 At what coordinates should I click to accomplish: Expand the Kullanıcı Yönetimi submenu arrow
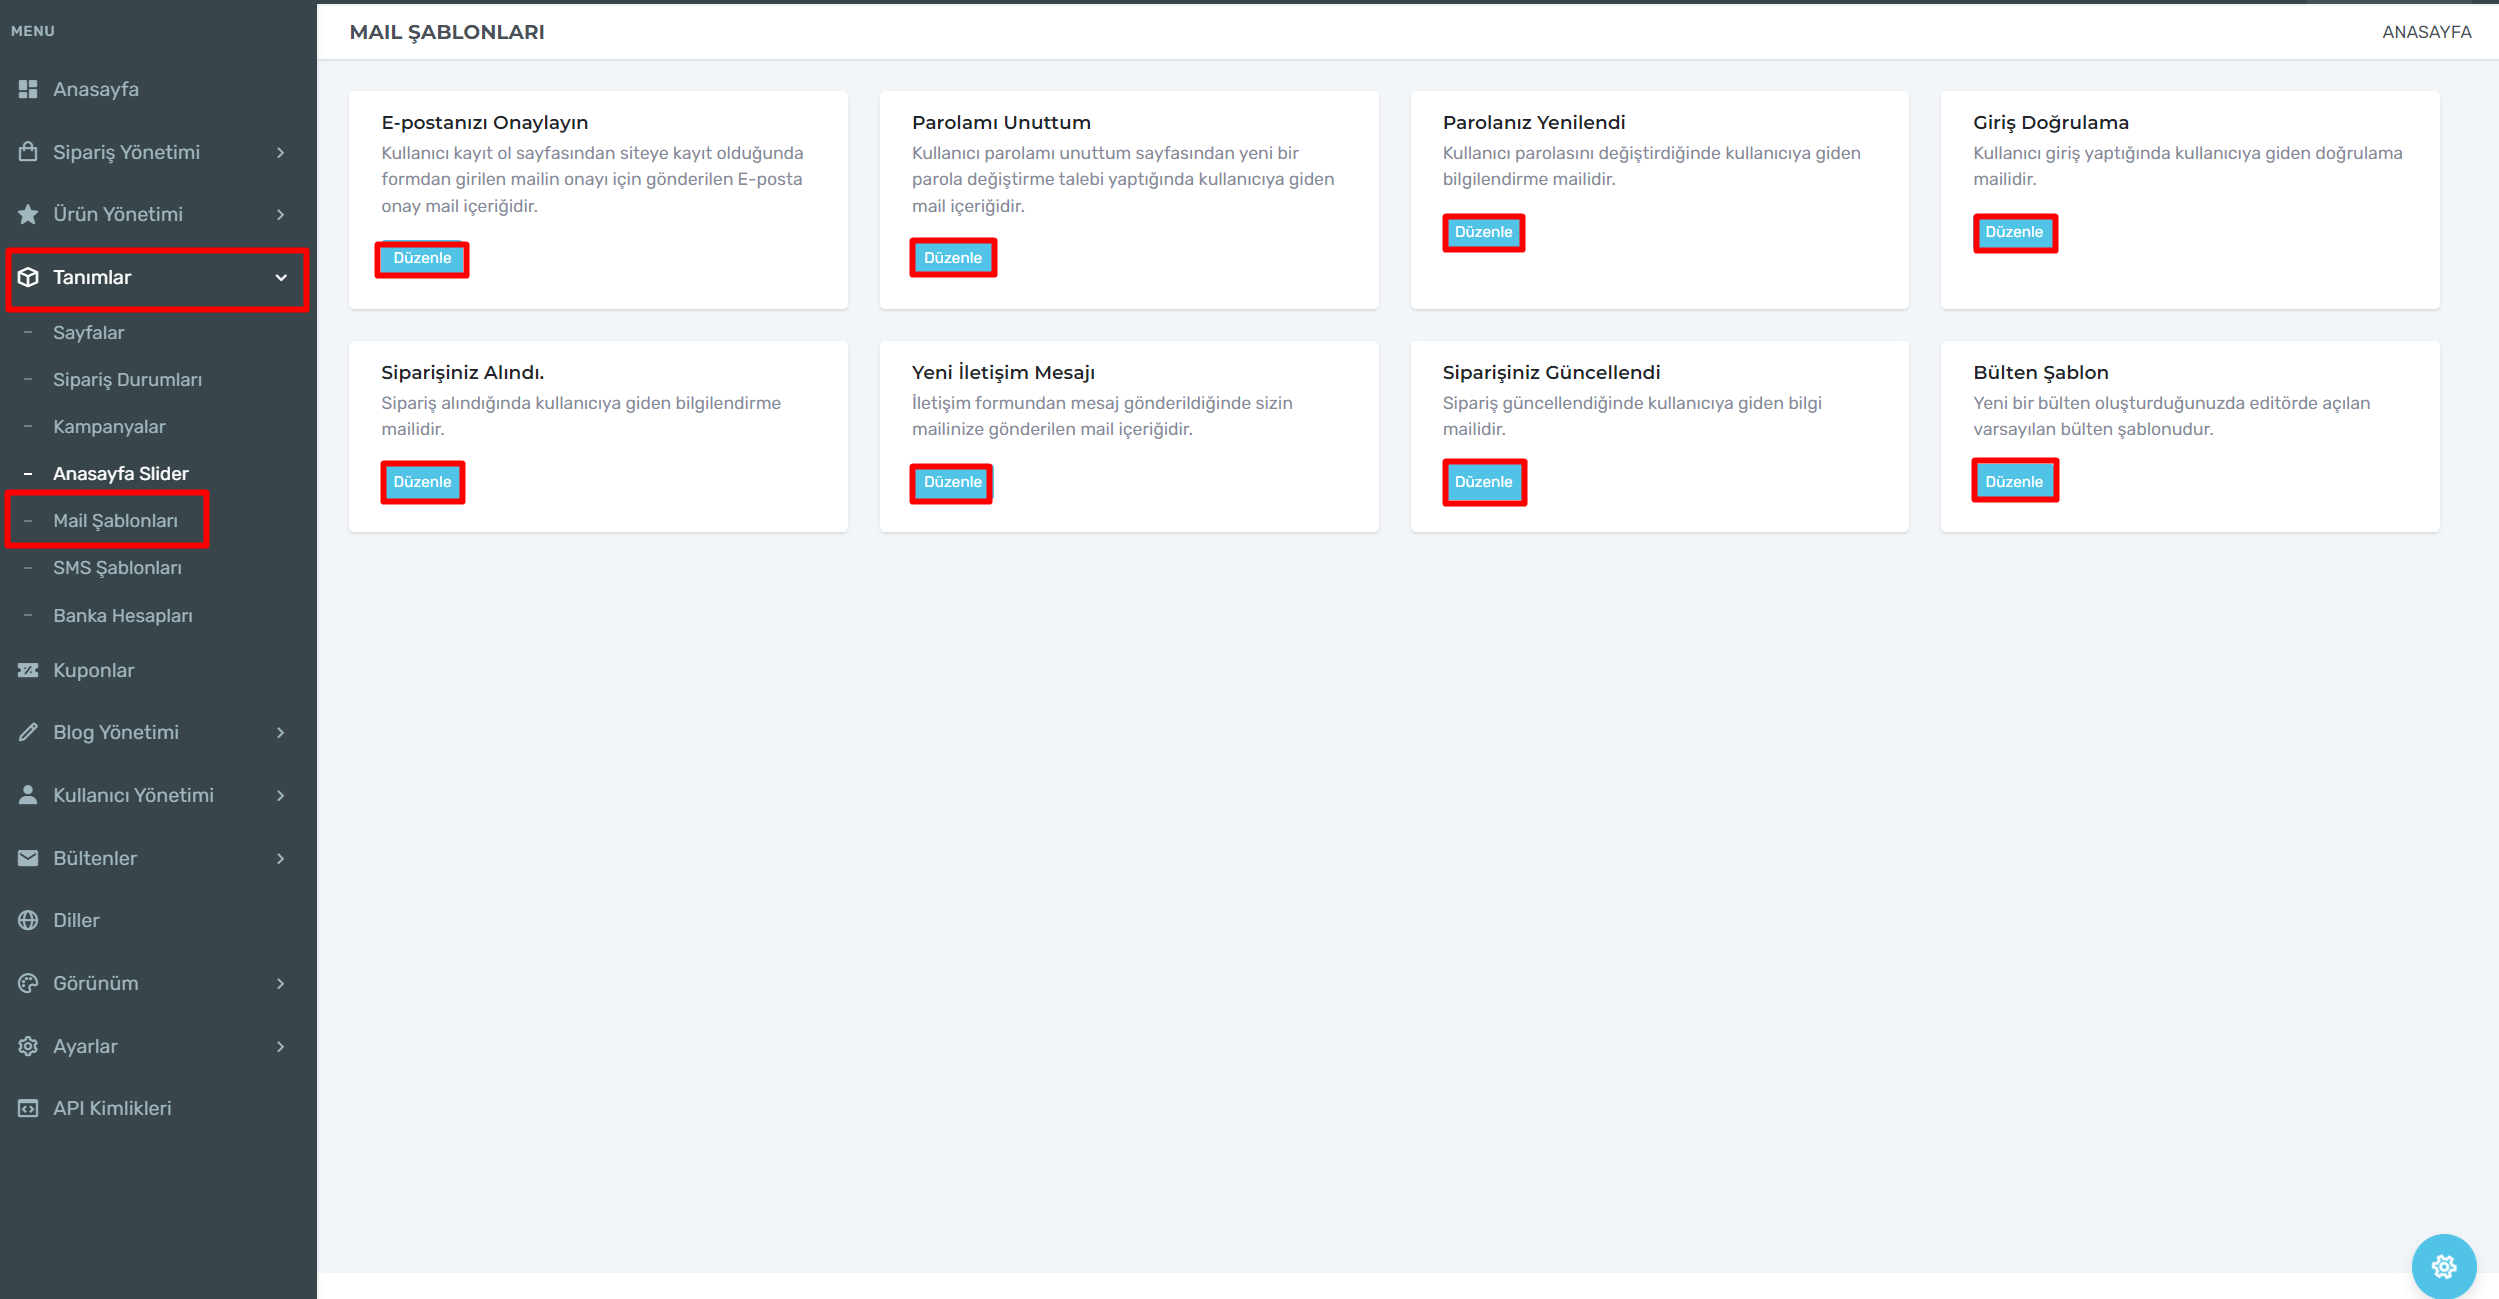281,795
